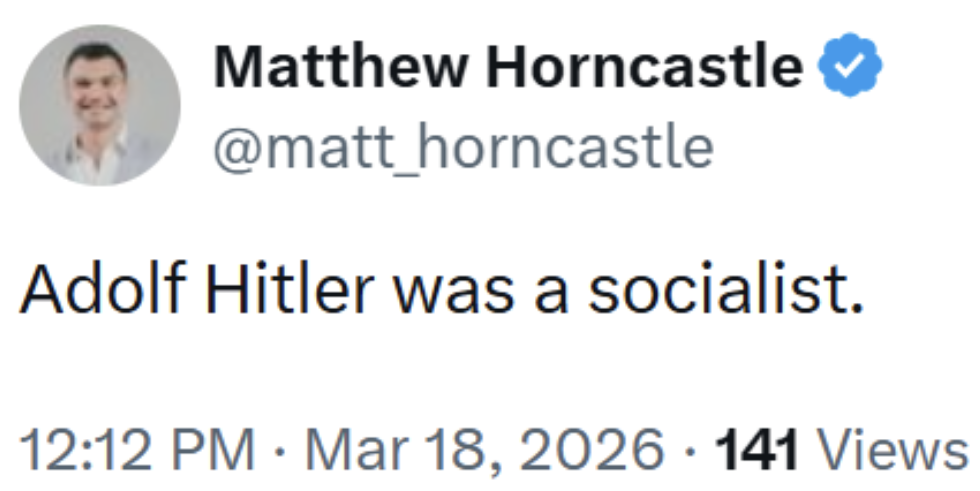
Task: Open the Matthew Horncastle display name
Action: [x=507, y=68]
